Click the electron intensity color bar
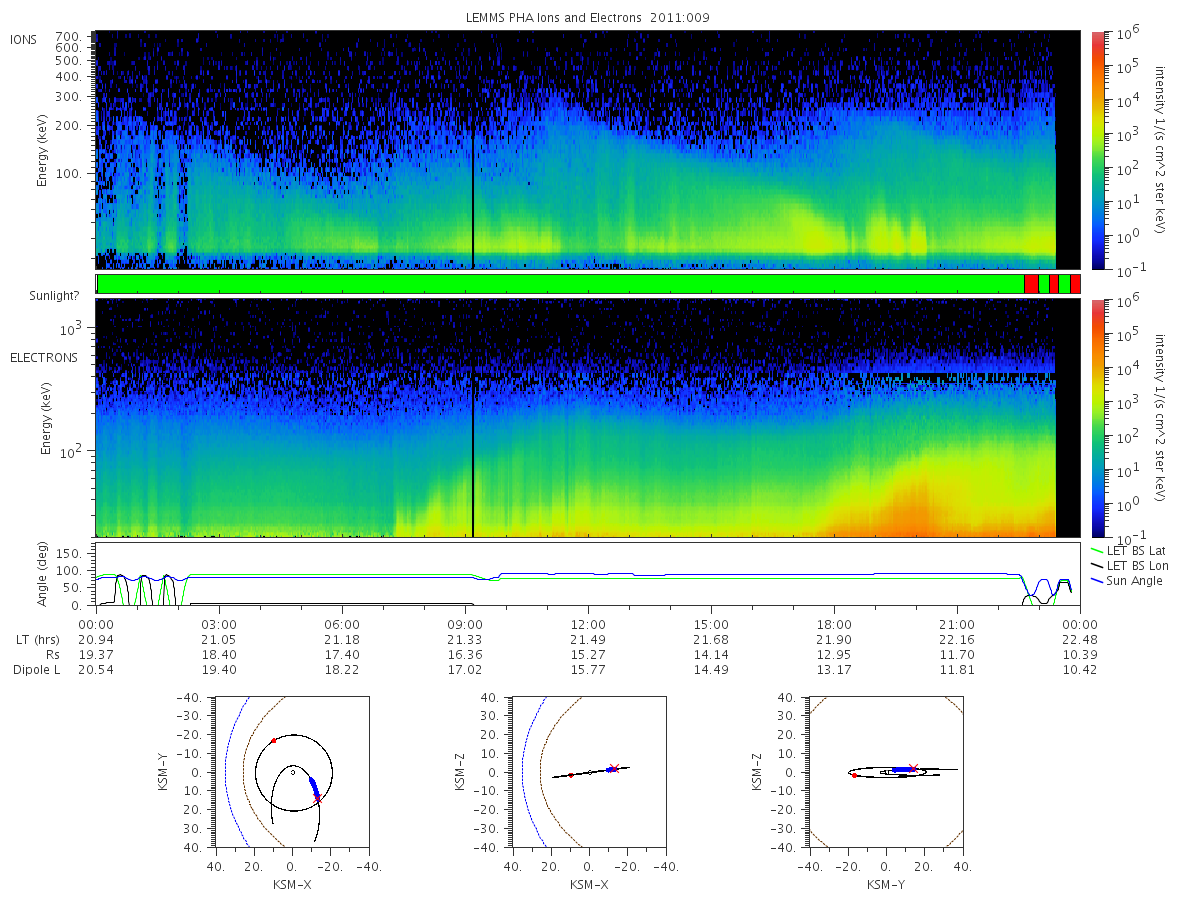The width and height of the screenshot is (1200, 900). click(1098, 418)
